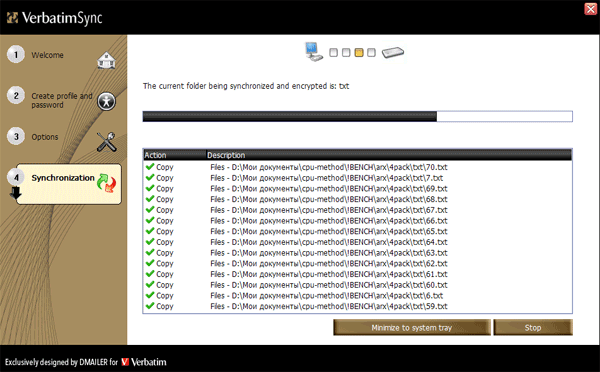Select the 70.txt copy log row
The width and height of the screenshot is (600, 372).
pos(357,167)
